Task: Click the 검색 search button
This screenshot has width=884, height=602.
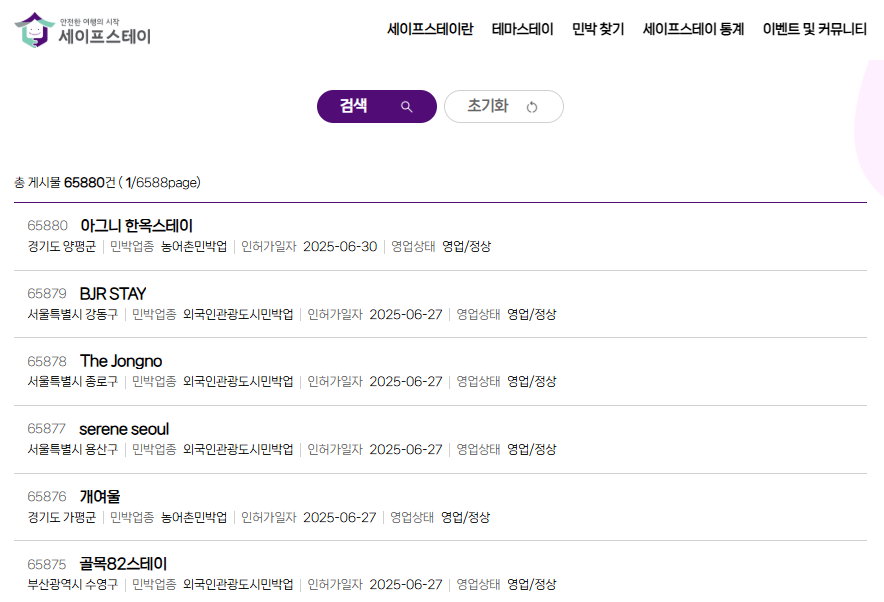Action: 377,107
